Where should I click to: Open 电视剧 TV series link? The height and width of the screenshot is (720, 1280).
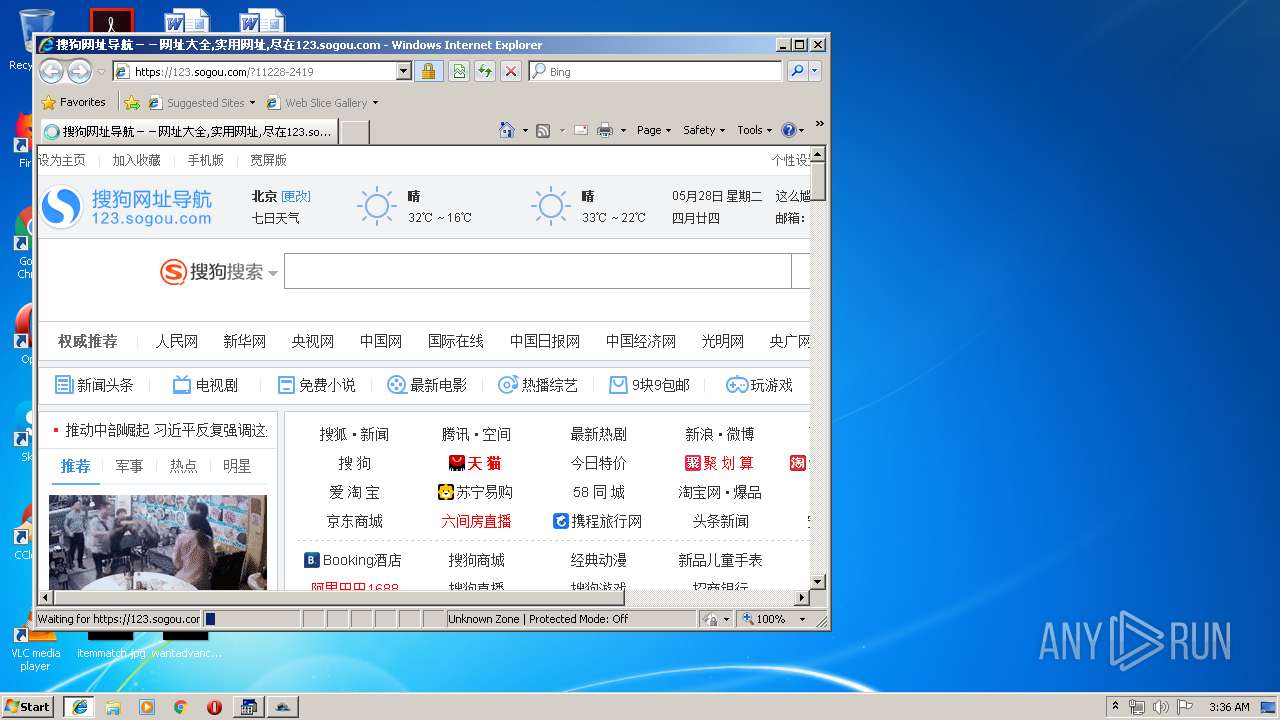205,385
